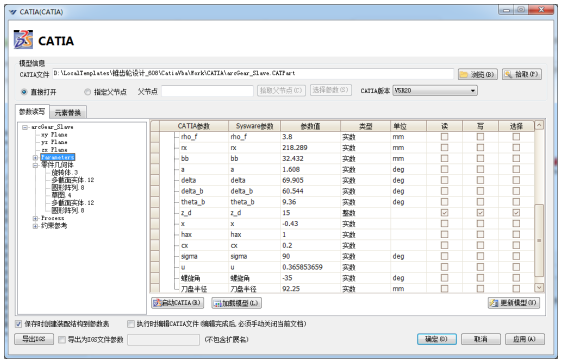
Task: Select the zx Plane tree item
Action: point(54,150)
